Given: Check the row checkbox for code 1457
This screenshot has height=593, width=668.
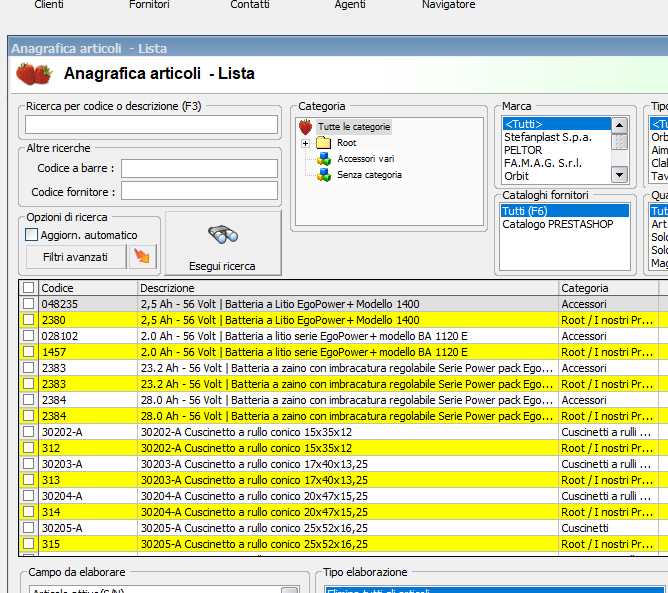Looking at the screenshot, I should (x=29, y=351).
